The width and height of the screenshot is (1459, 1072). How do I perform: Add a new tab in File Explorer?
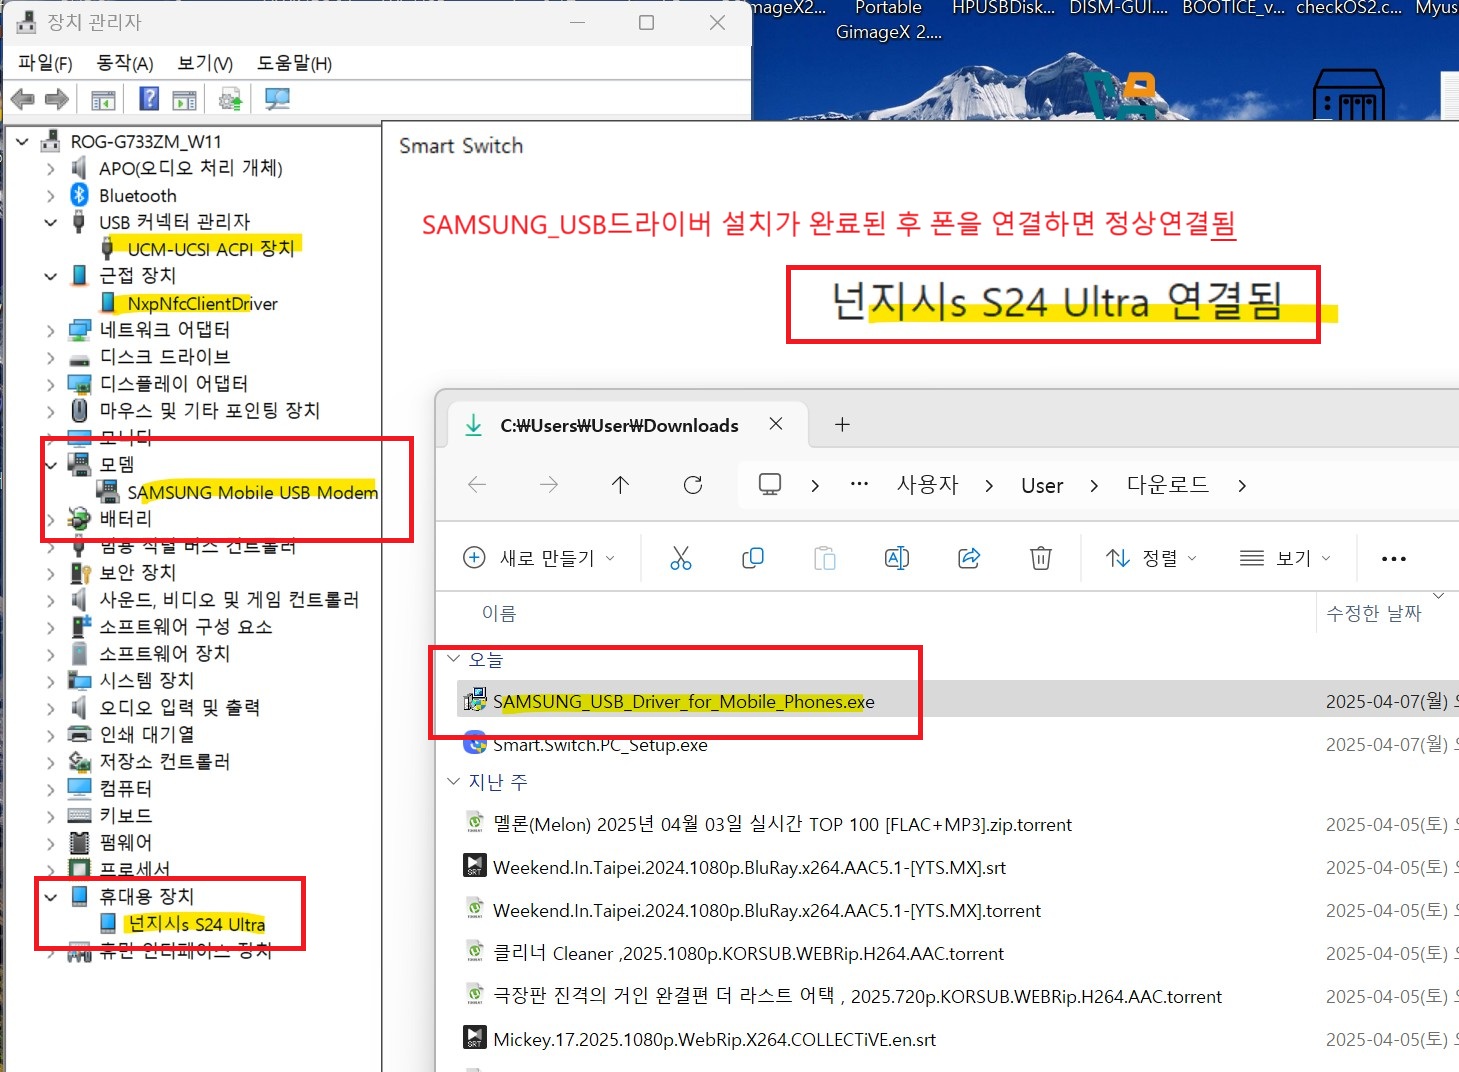[842, 425]
